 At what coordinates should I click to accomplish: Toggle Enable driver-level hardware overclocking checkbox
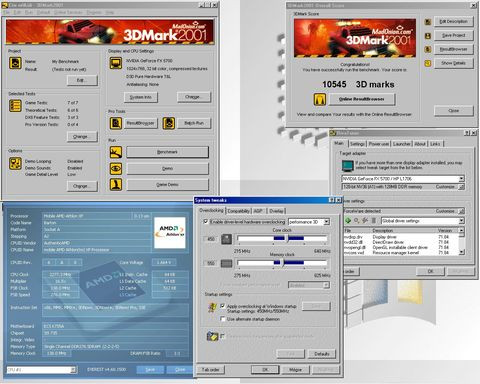pos(206,221)
